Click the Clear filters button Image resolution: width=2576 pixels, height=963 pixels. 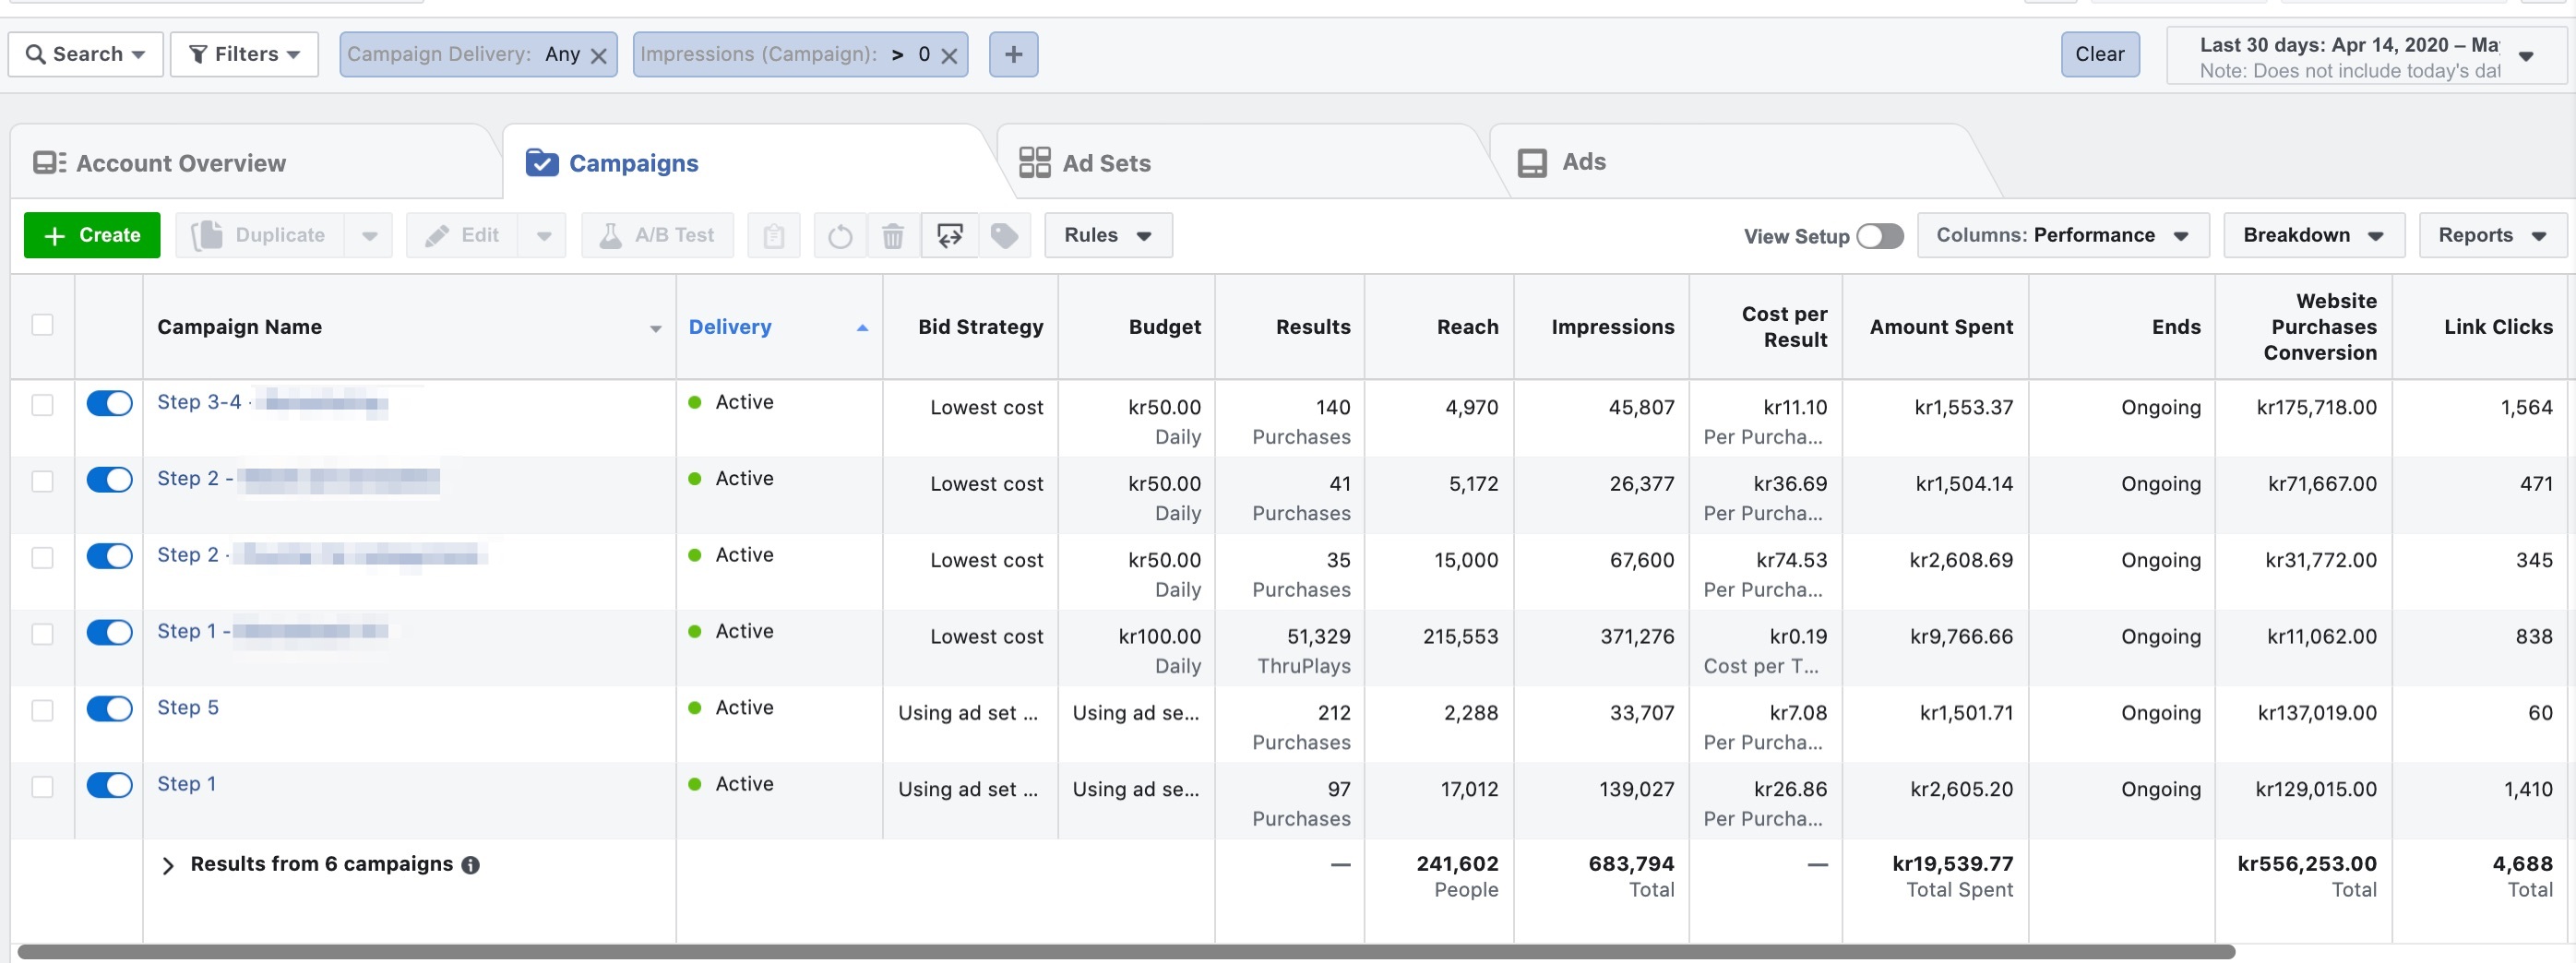(x=2099, y=54)
